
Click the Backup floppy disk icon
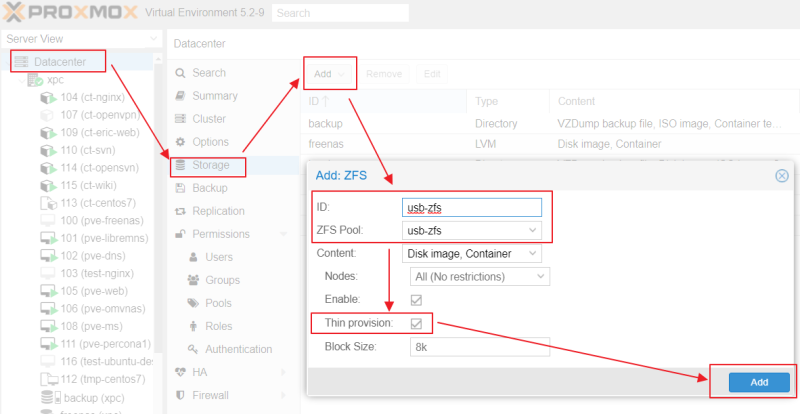[180, 188]
